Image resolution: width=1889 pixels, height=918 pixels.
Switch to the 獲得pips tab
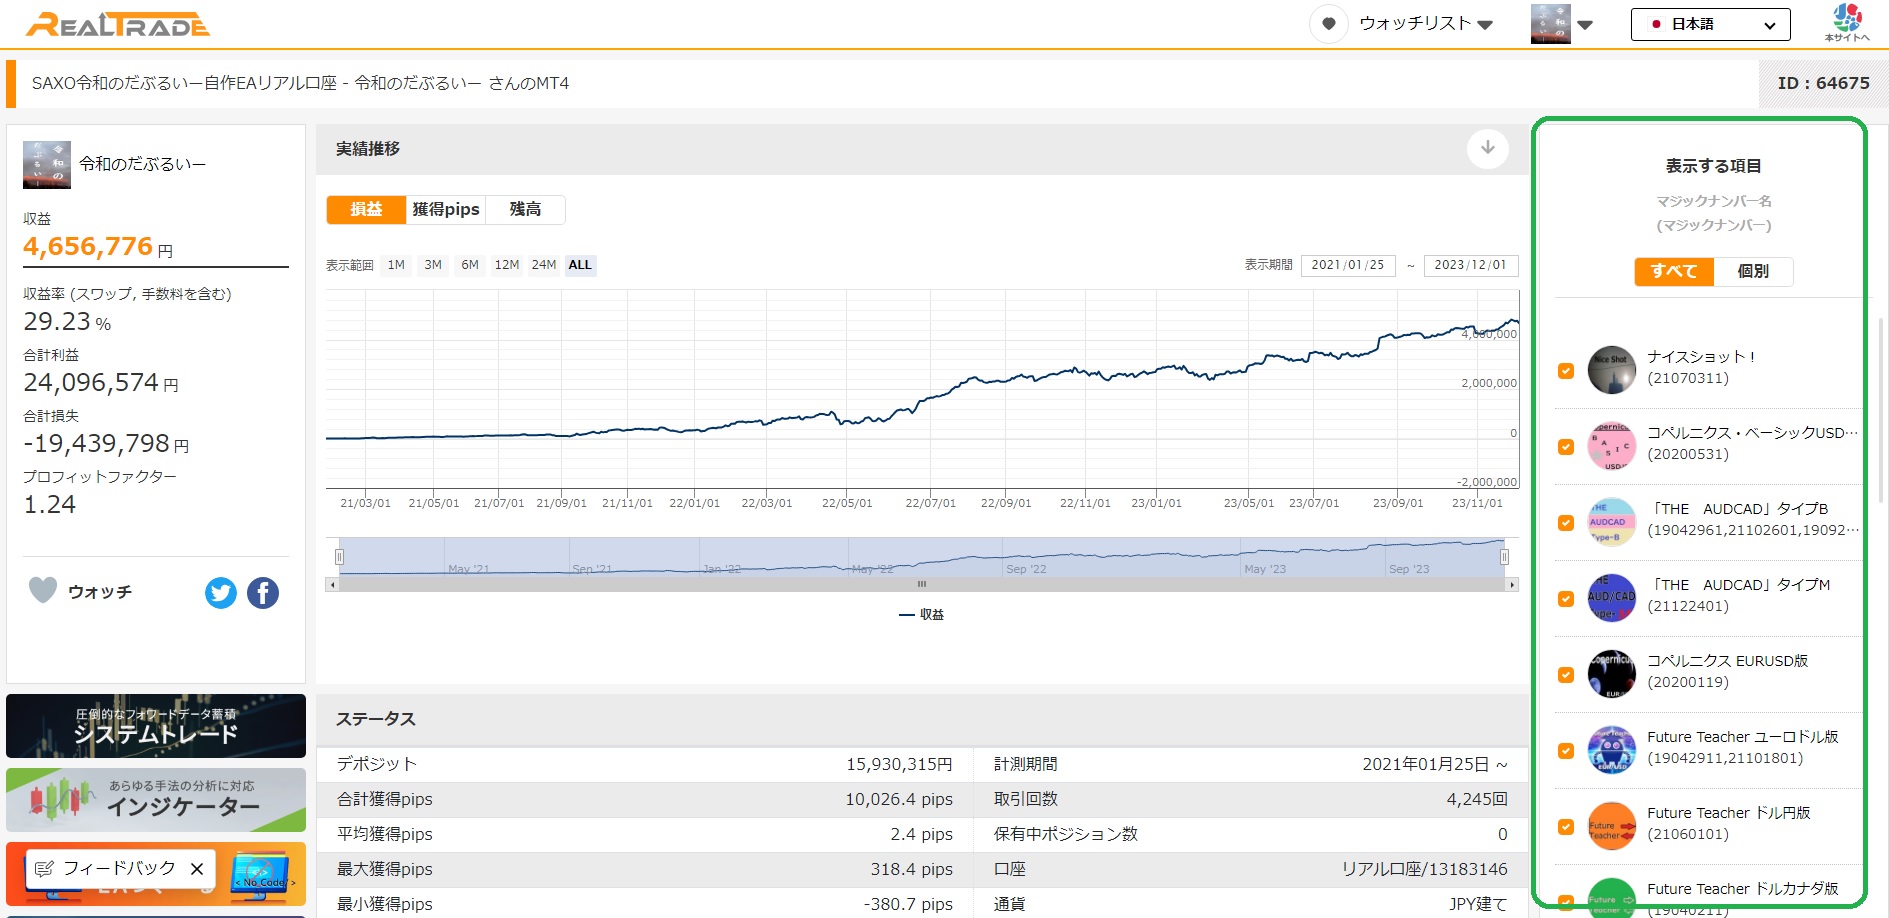pyautogui.click(x=446, y=209)
